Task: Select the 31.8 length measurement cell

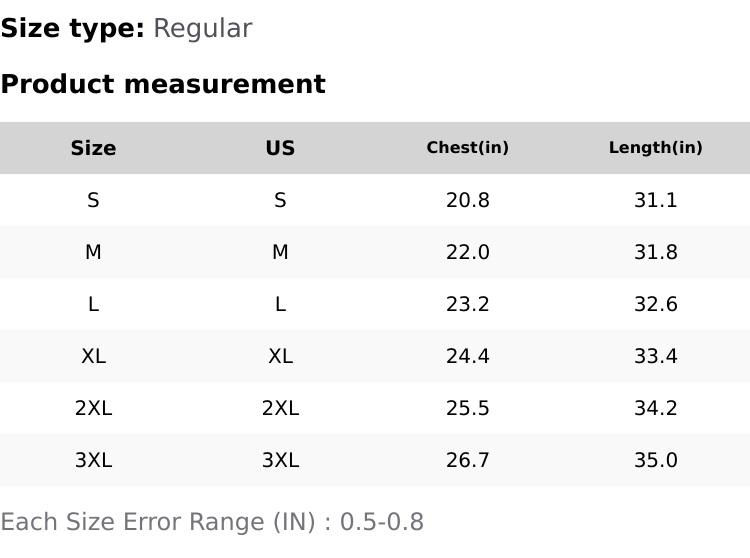Action: (x=655, y=252)
